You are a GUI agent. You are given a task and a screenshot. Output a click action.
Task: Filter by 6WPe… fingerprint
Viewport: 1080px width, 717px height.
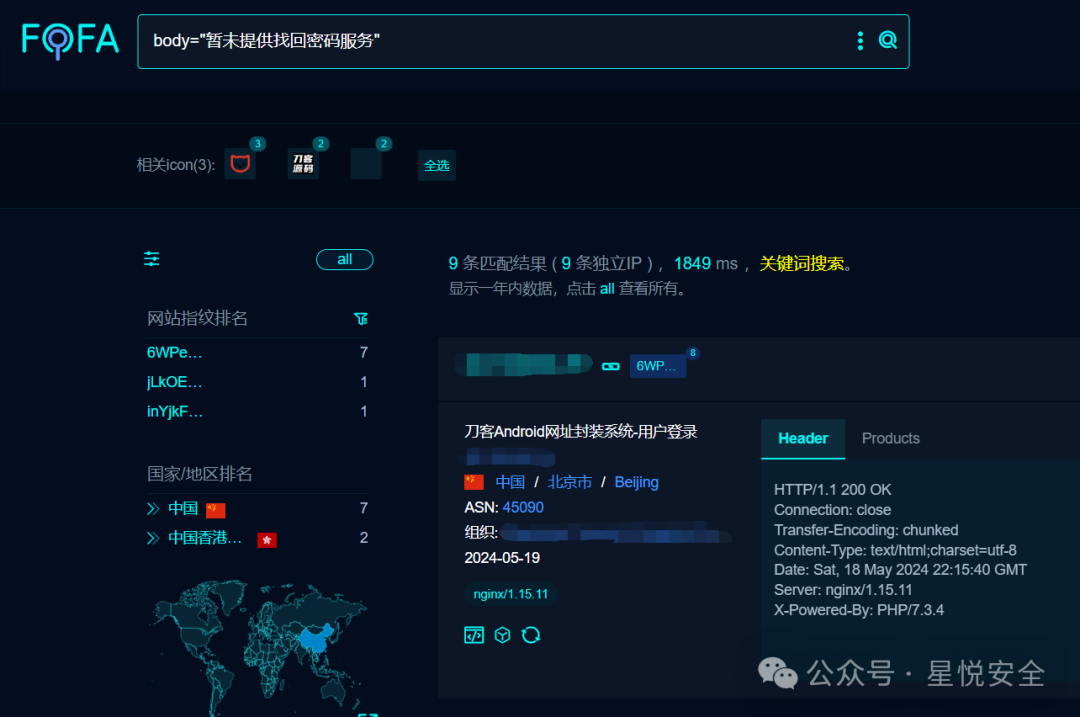(174, 353)
